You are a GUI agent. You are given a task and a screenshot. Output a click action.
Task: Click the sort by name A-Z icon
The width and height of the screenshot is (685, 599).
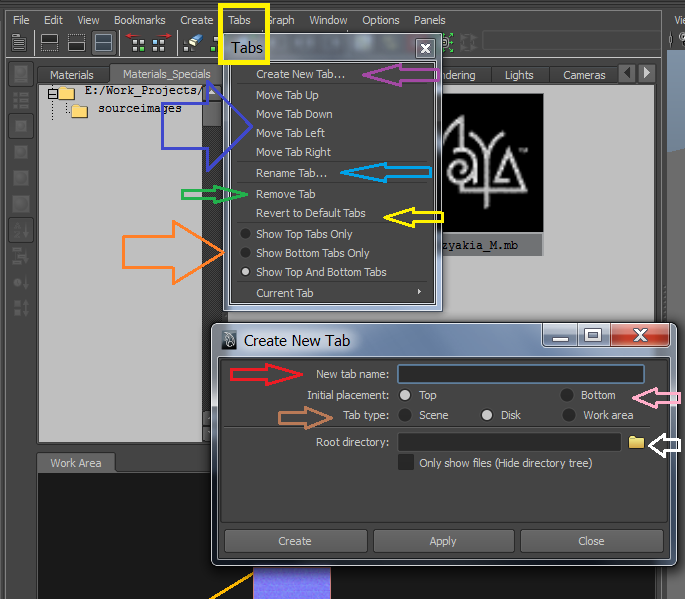(x=21, y=230)
